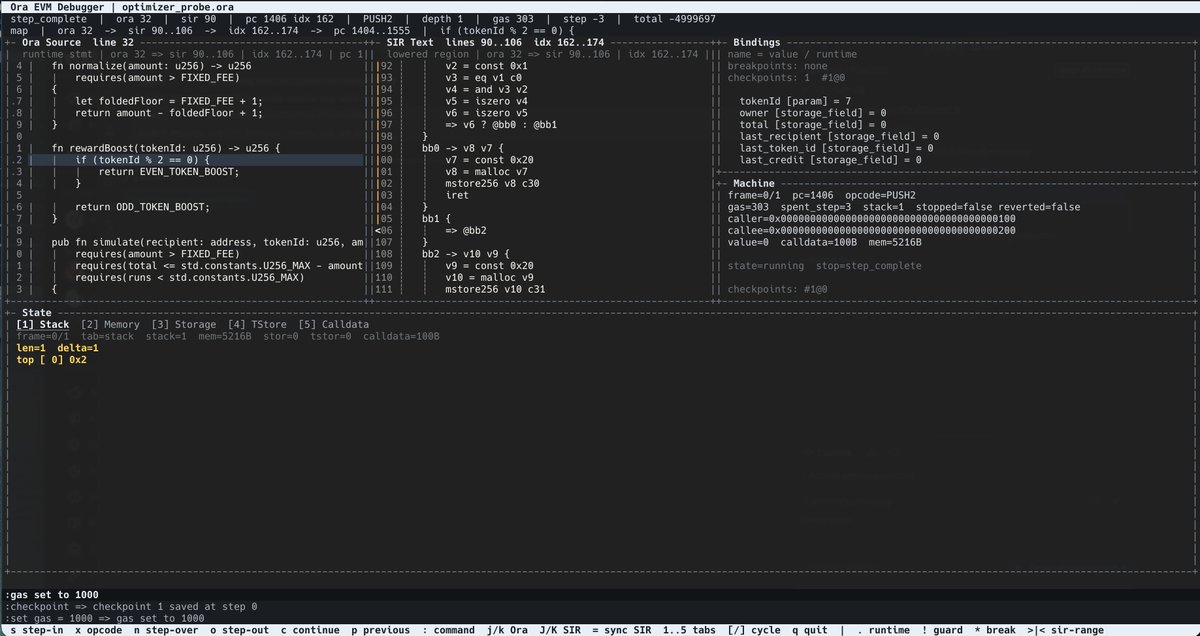The width and height of the screenshot is (1200, 636).
Task: Click the 'Ora Source line 32' panel title
Action: click(78, 43)
